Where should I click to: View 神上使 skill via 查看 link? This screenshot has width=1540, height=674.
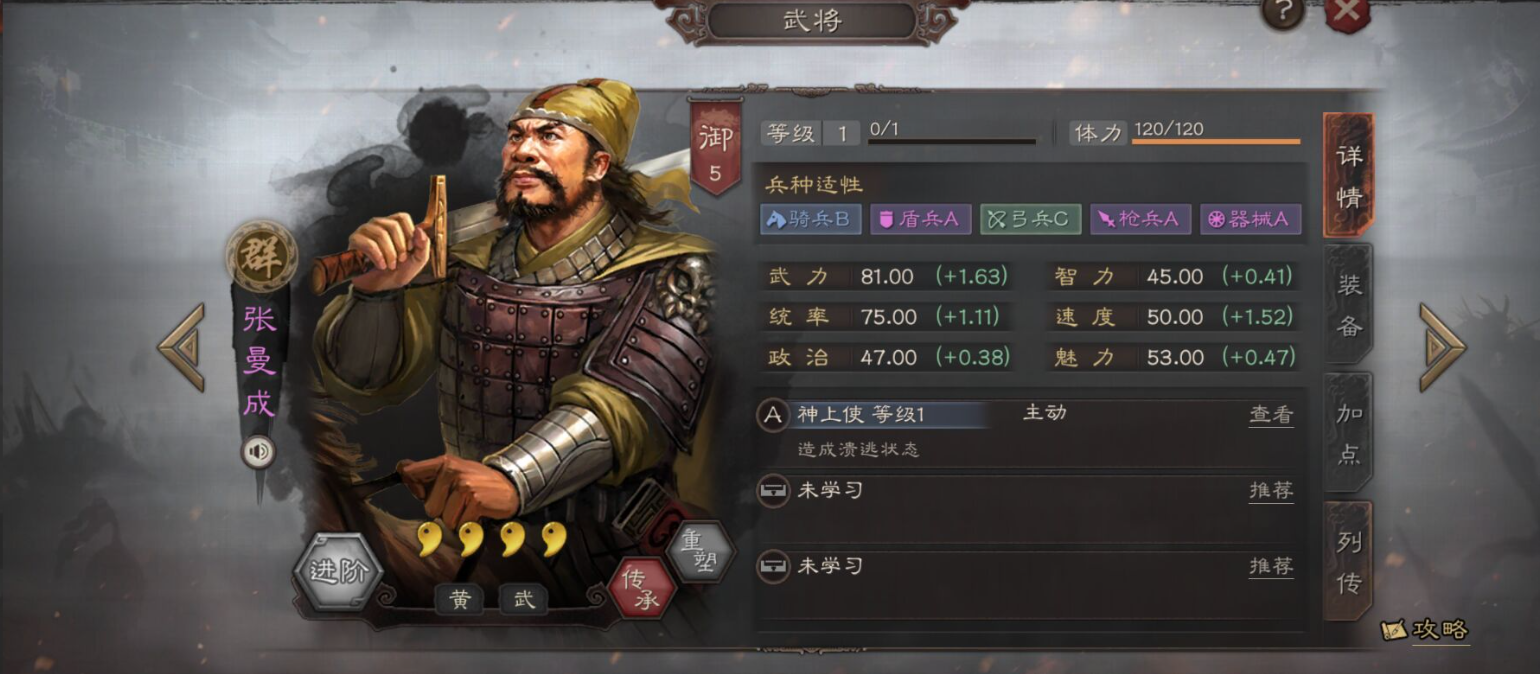click(1271, 415)
